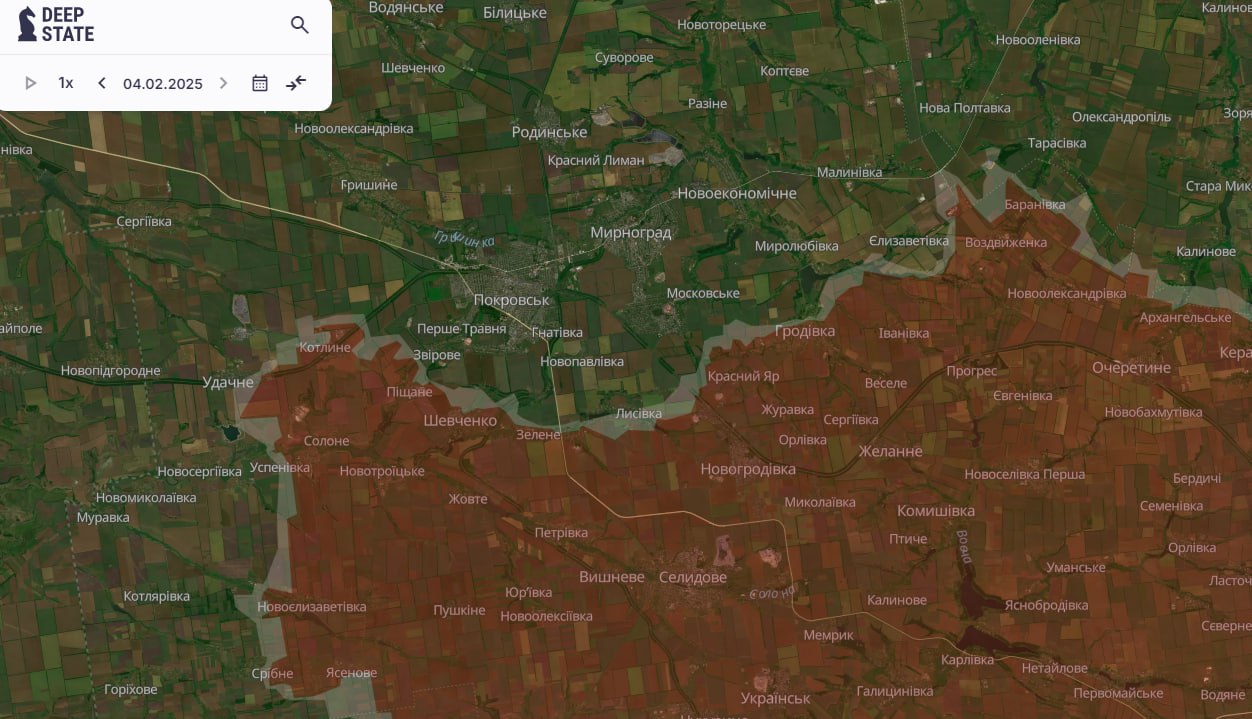Image resolution: width=1252 pixels, height=719 pixels.
Task: Change the 1x playback speed
Action: coord(66,83)
